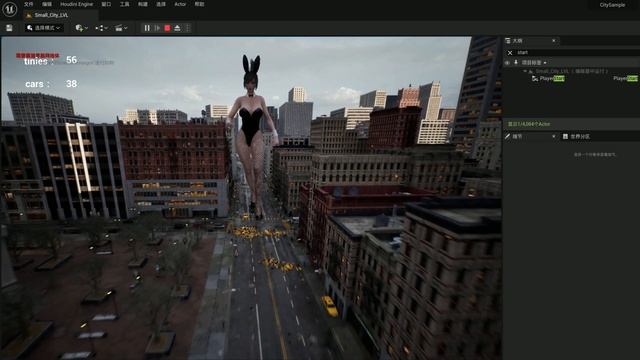The width and height of the screenshot is (640, 360).
Task: Open the 文件 (File) menu
Action: coord(29,4)
